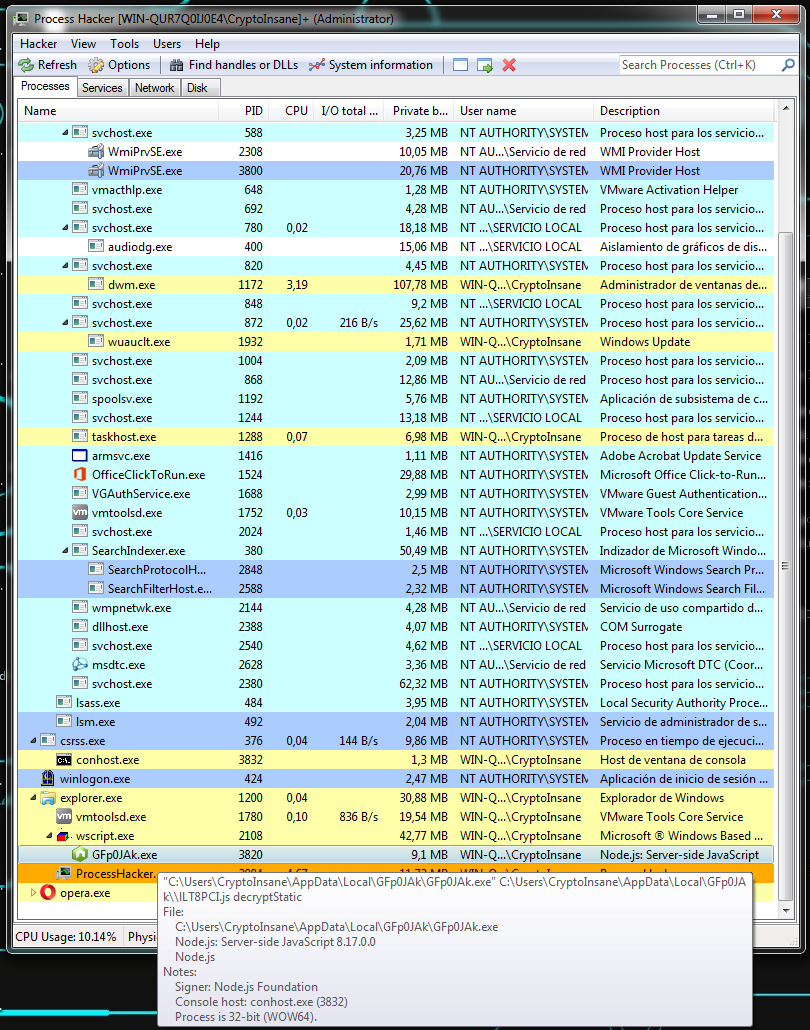The width and height of the screenshot is (810, 1030).
Task: Click the vertical scrollbar thumb
Action: click(x=785, y=567)
